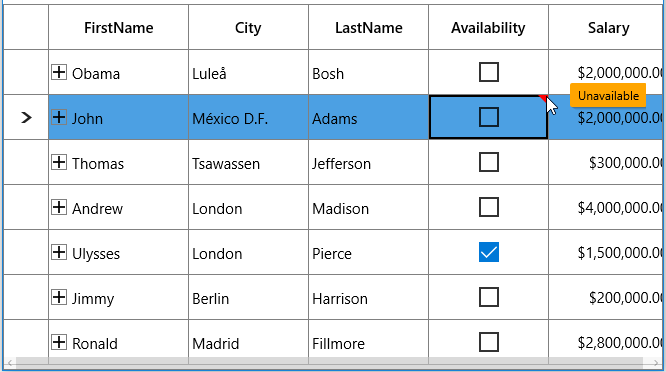Click the red error corner marker
Screen dimensions: 666x372
point(544,99)
